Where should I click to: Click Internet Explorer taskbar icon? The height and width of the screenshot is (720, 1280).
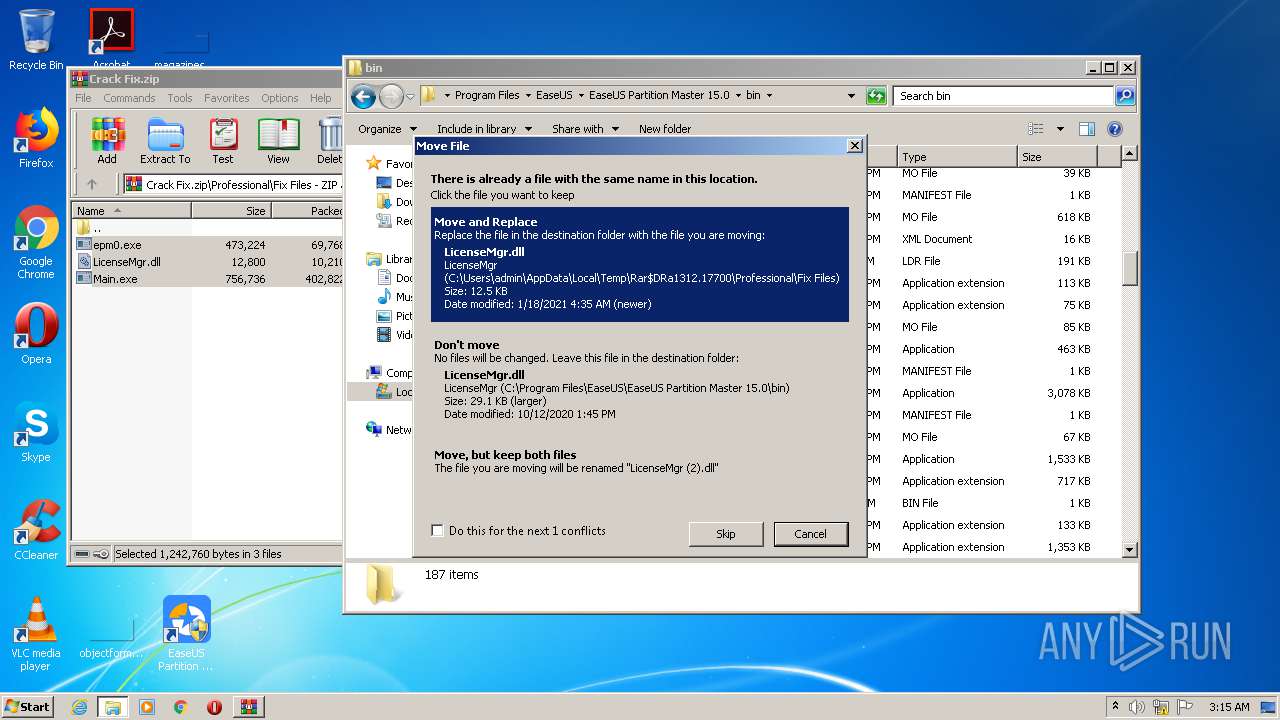(x=79, y=707)
